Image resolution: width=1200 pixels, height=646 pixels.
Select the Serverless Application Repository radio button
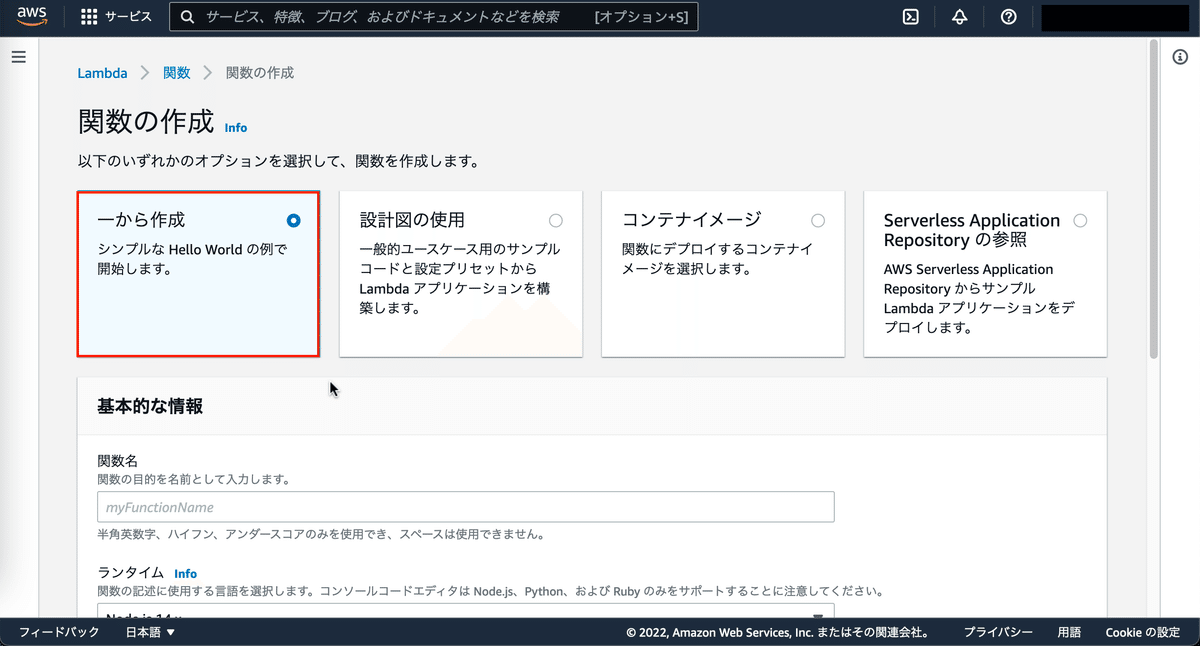[x=1080, y=221]
